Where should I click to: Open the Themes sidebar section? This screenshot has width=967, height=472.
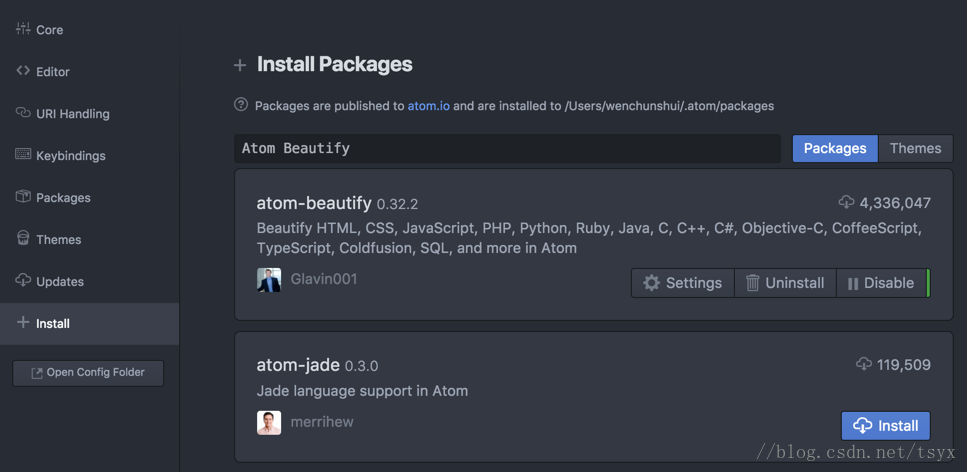click(89, 239)
